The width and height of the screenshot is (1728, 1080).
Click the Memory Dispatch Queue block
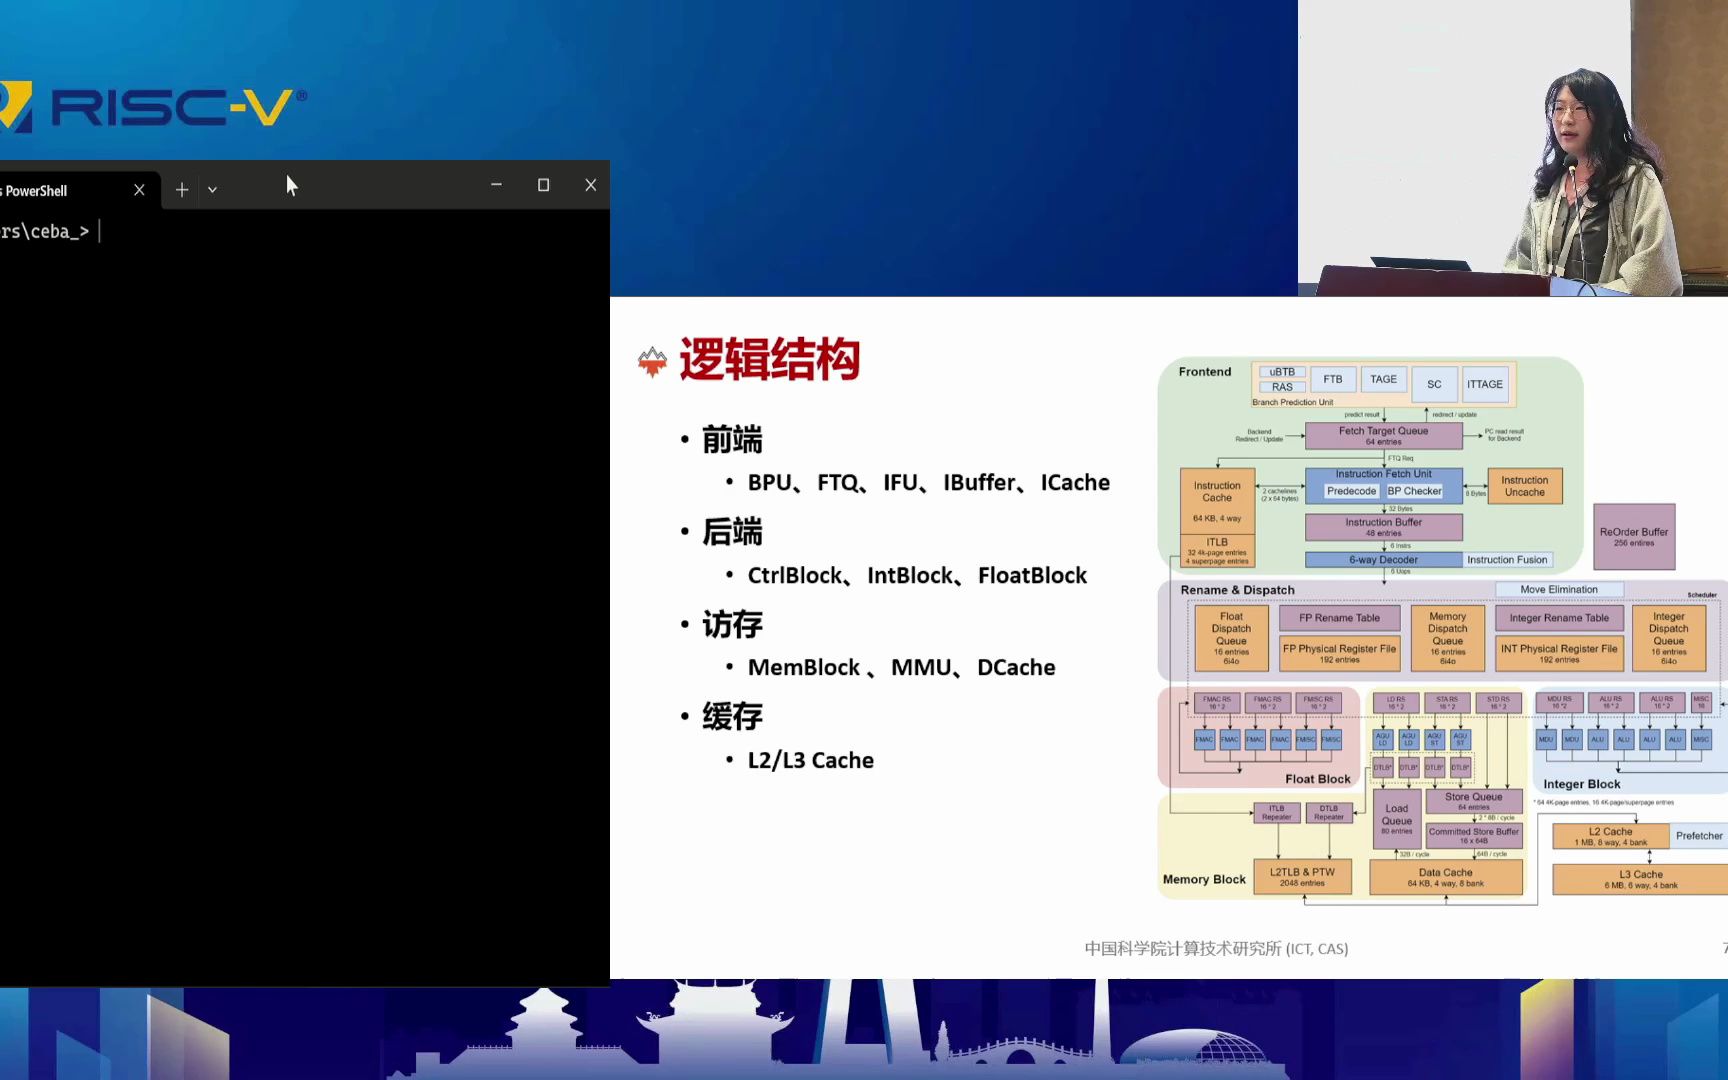[x=1448, y=638]
